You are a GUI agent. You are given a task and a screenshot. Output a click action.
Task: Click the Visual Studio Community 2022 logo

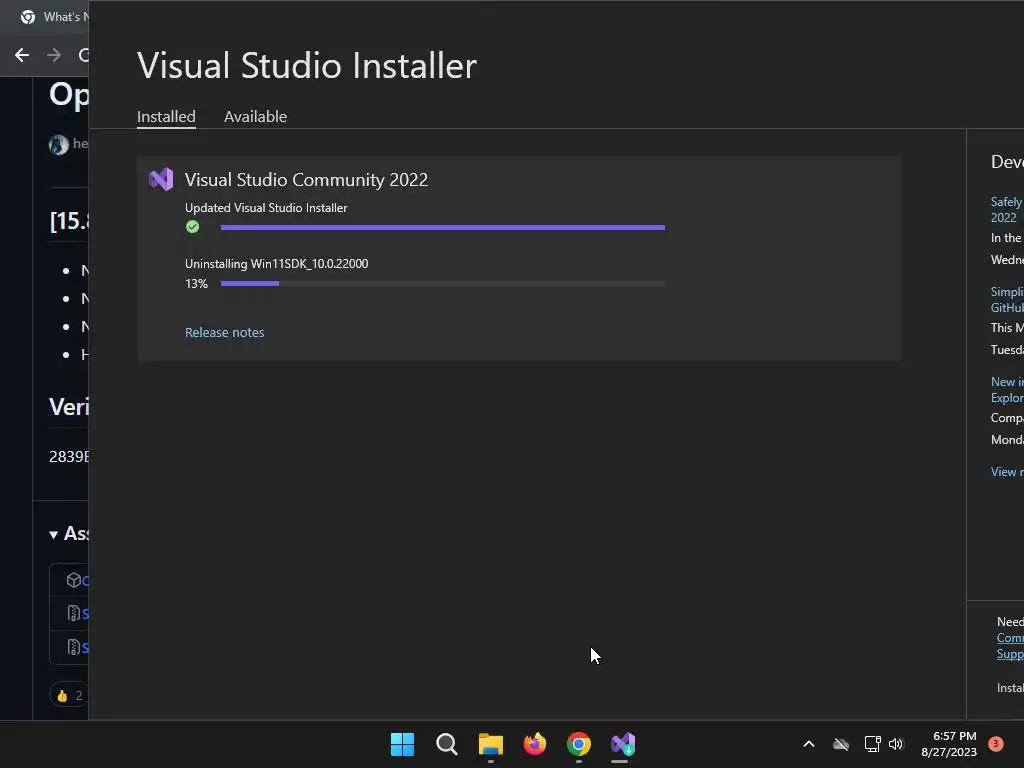coord(161,179)
